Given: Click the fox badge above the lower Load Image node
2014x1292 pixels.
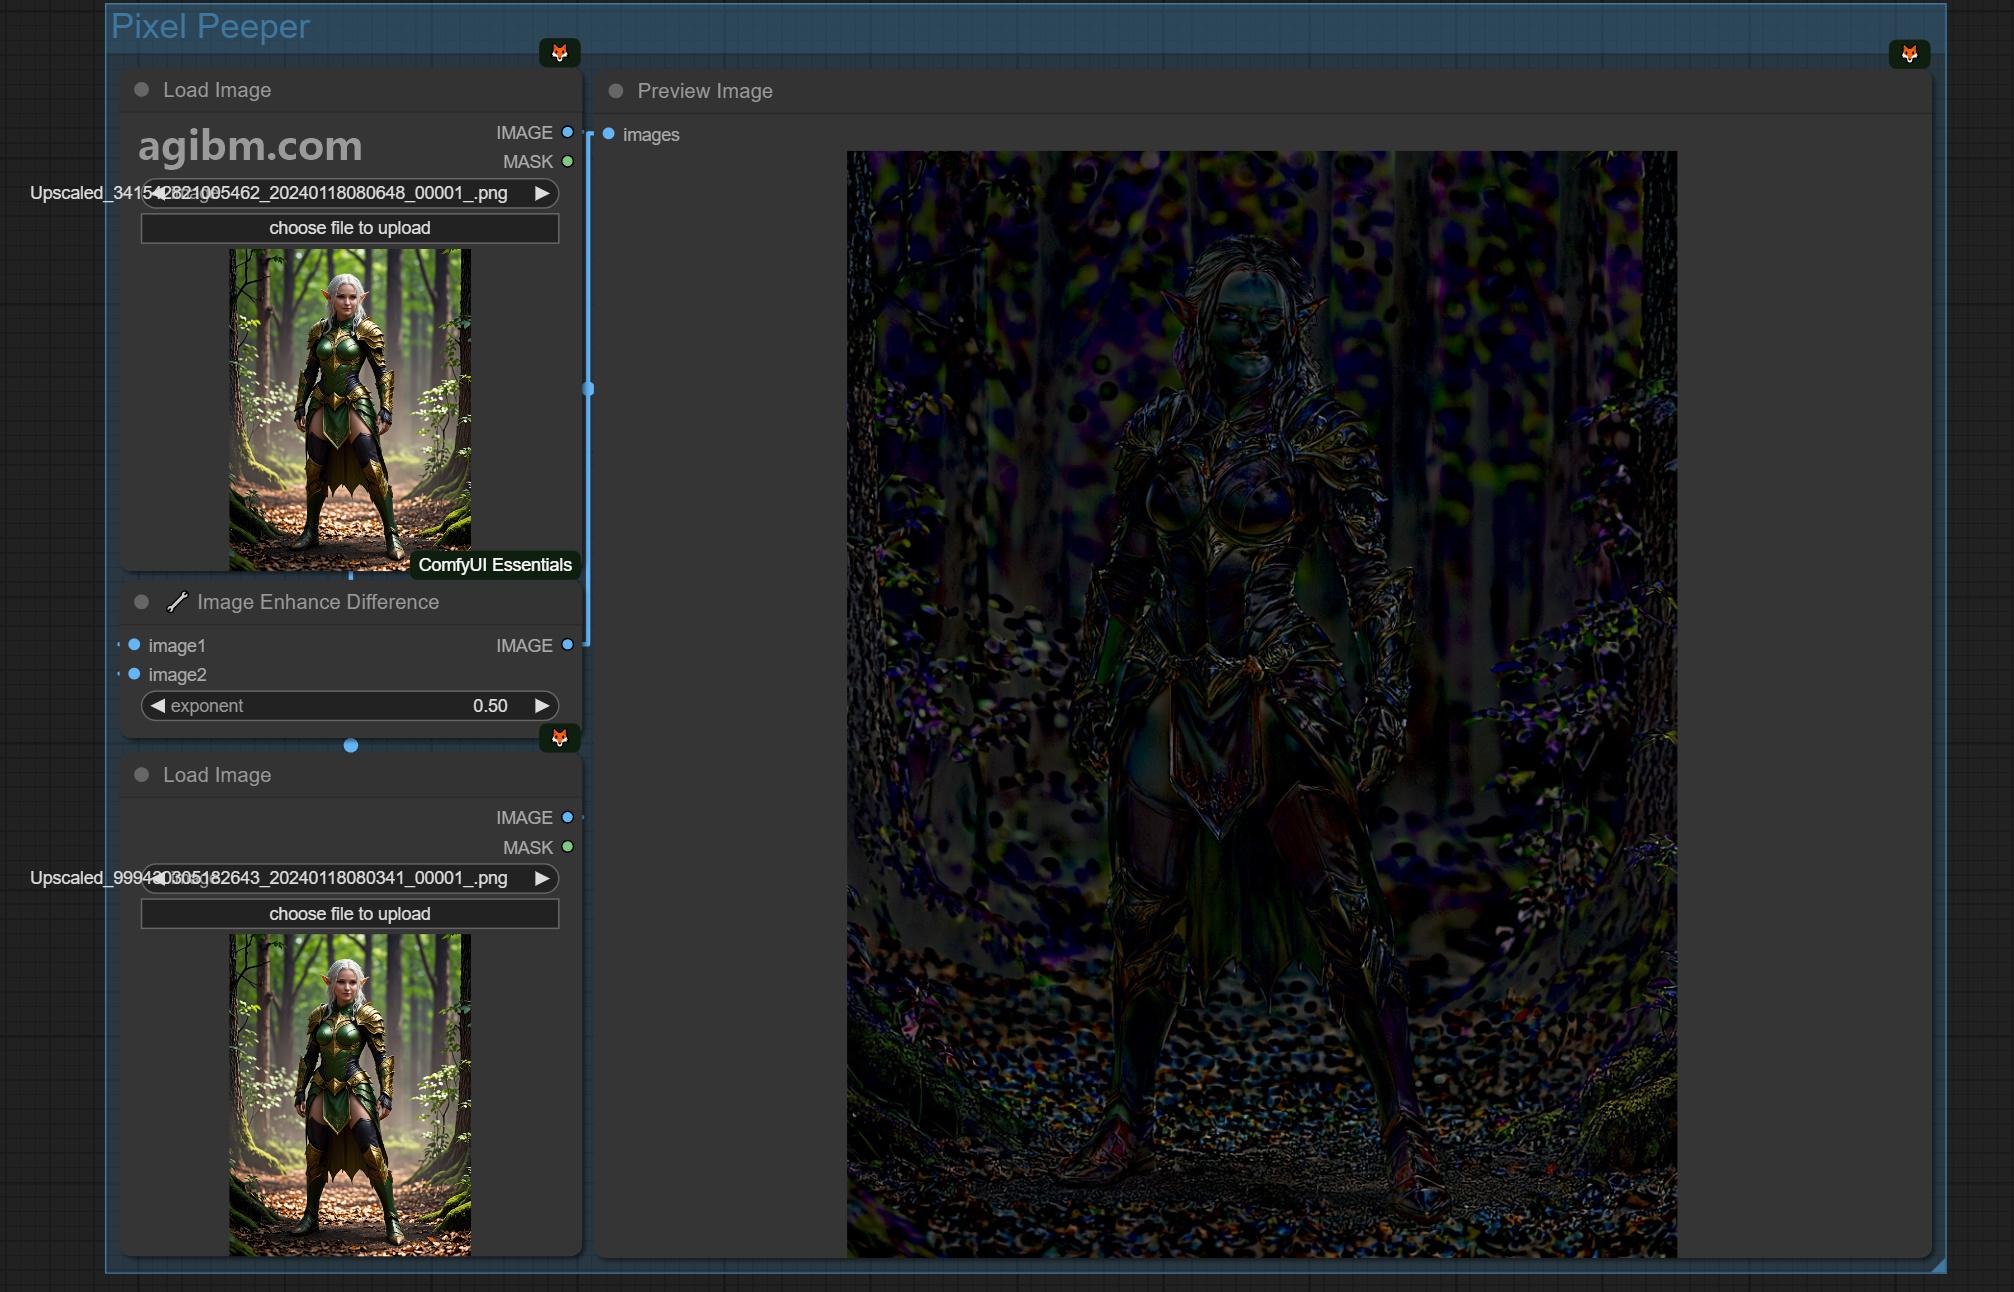Looking at the screenshot, I should (560, 738).
